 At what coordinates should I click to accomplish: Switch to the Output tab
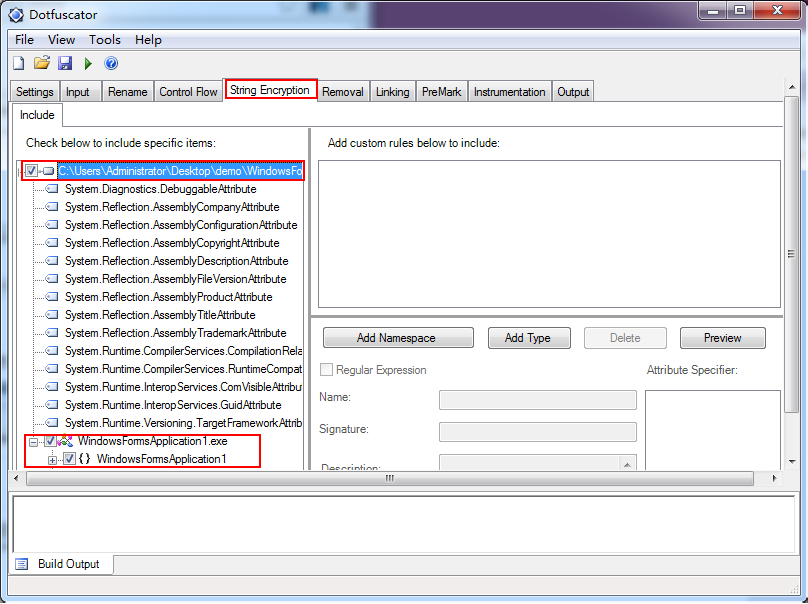tap(573, 92)
